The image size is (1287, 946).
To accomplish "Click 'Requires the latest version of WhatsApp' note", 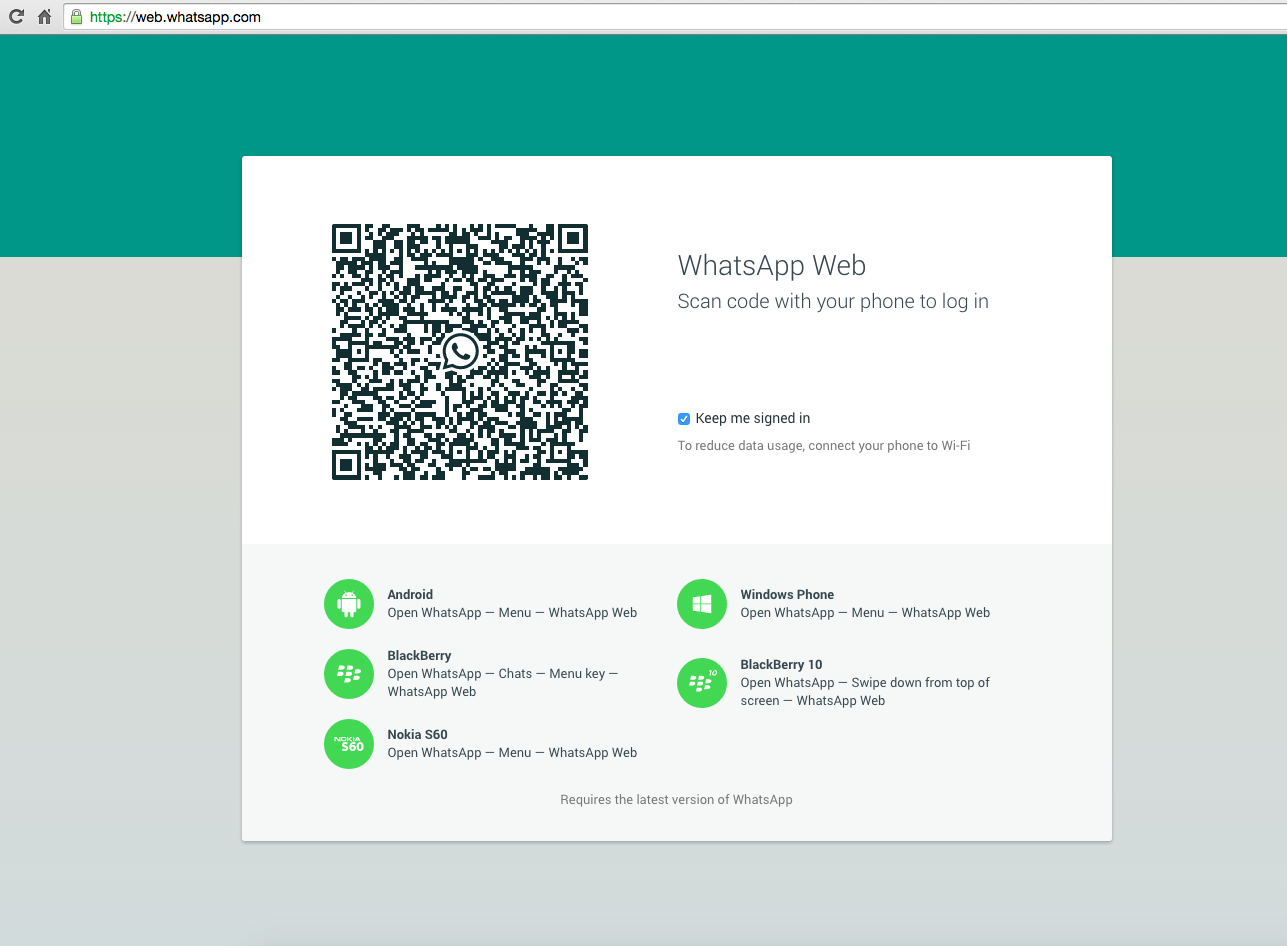I will coord(676,800).
